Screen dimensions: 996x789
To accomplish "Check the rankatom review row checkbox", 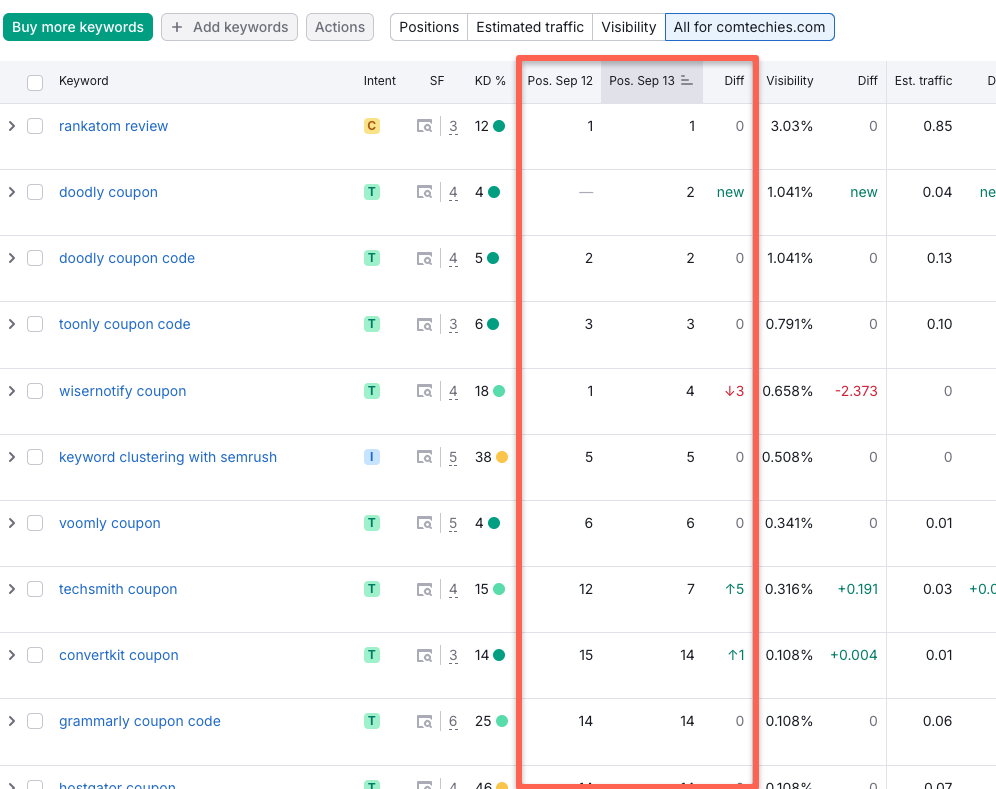I will tap(35, 126).
